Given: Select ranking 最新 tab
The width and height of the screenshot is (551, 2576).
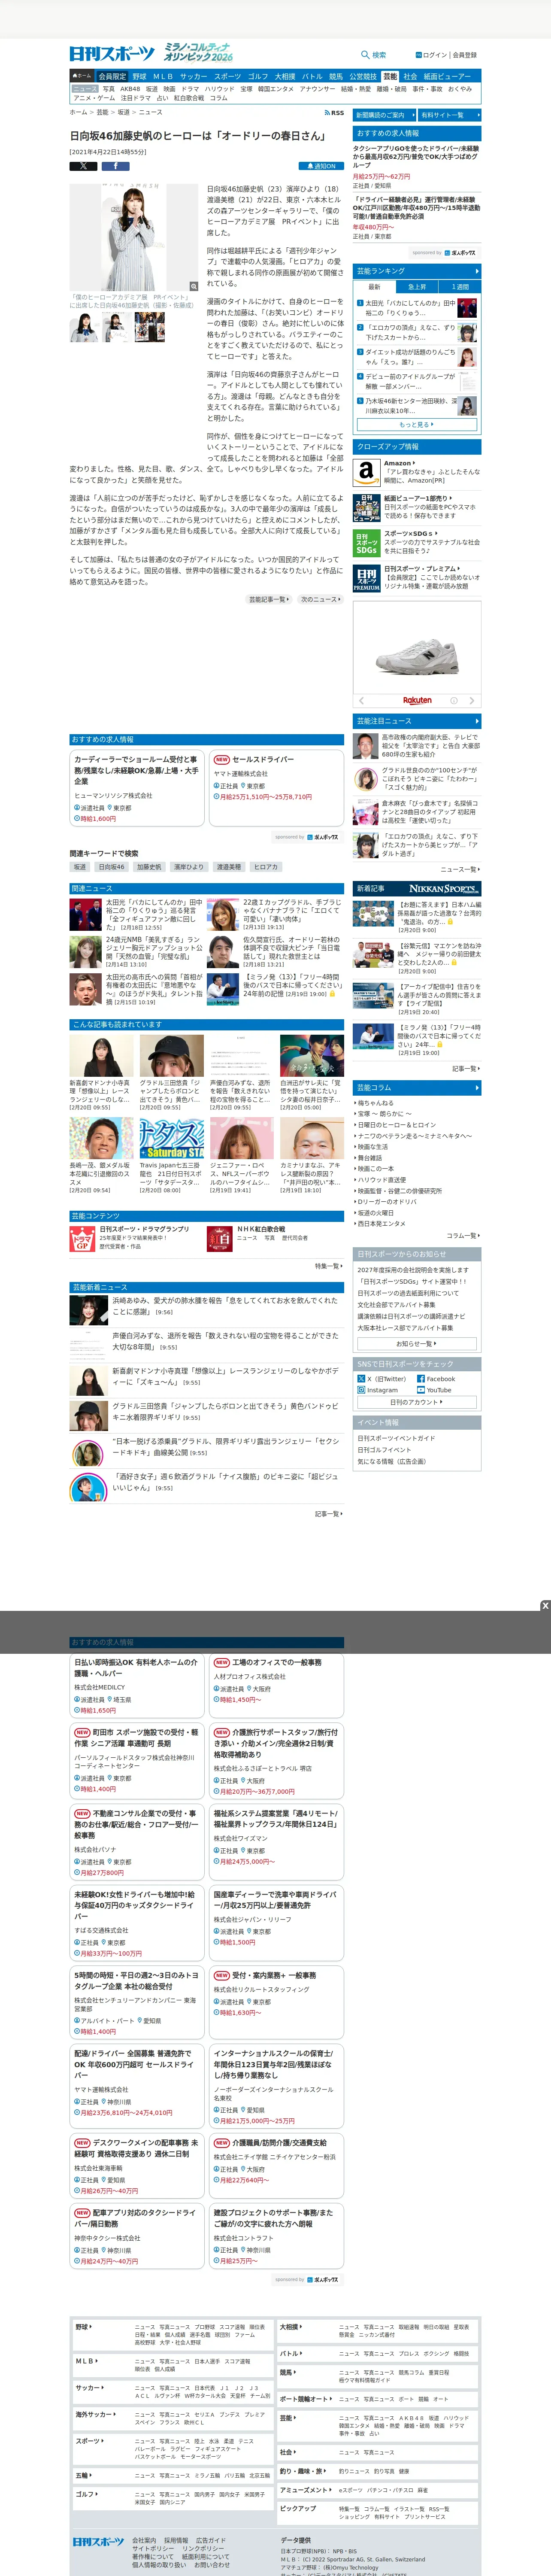Looking at the screenshot, I should 375,287.
